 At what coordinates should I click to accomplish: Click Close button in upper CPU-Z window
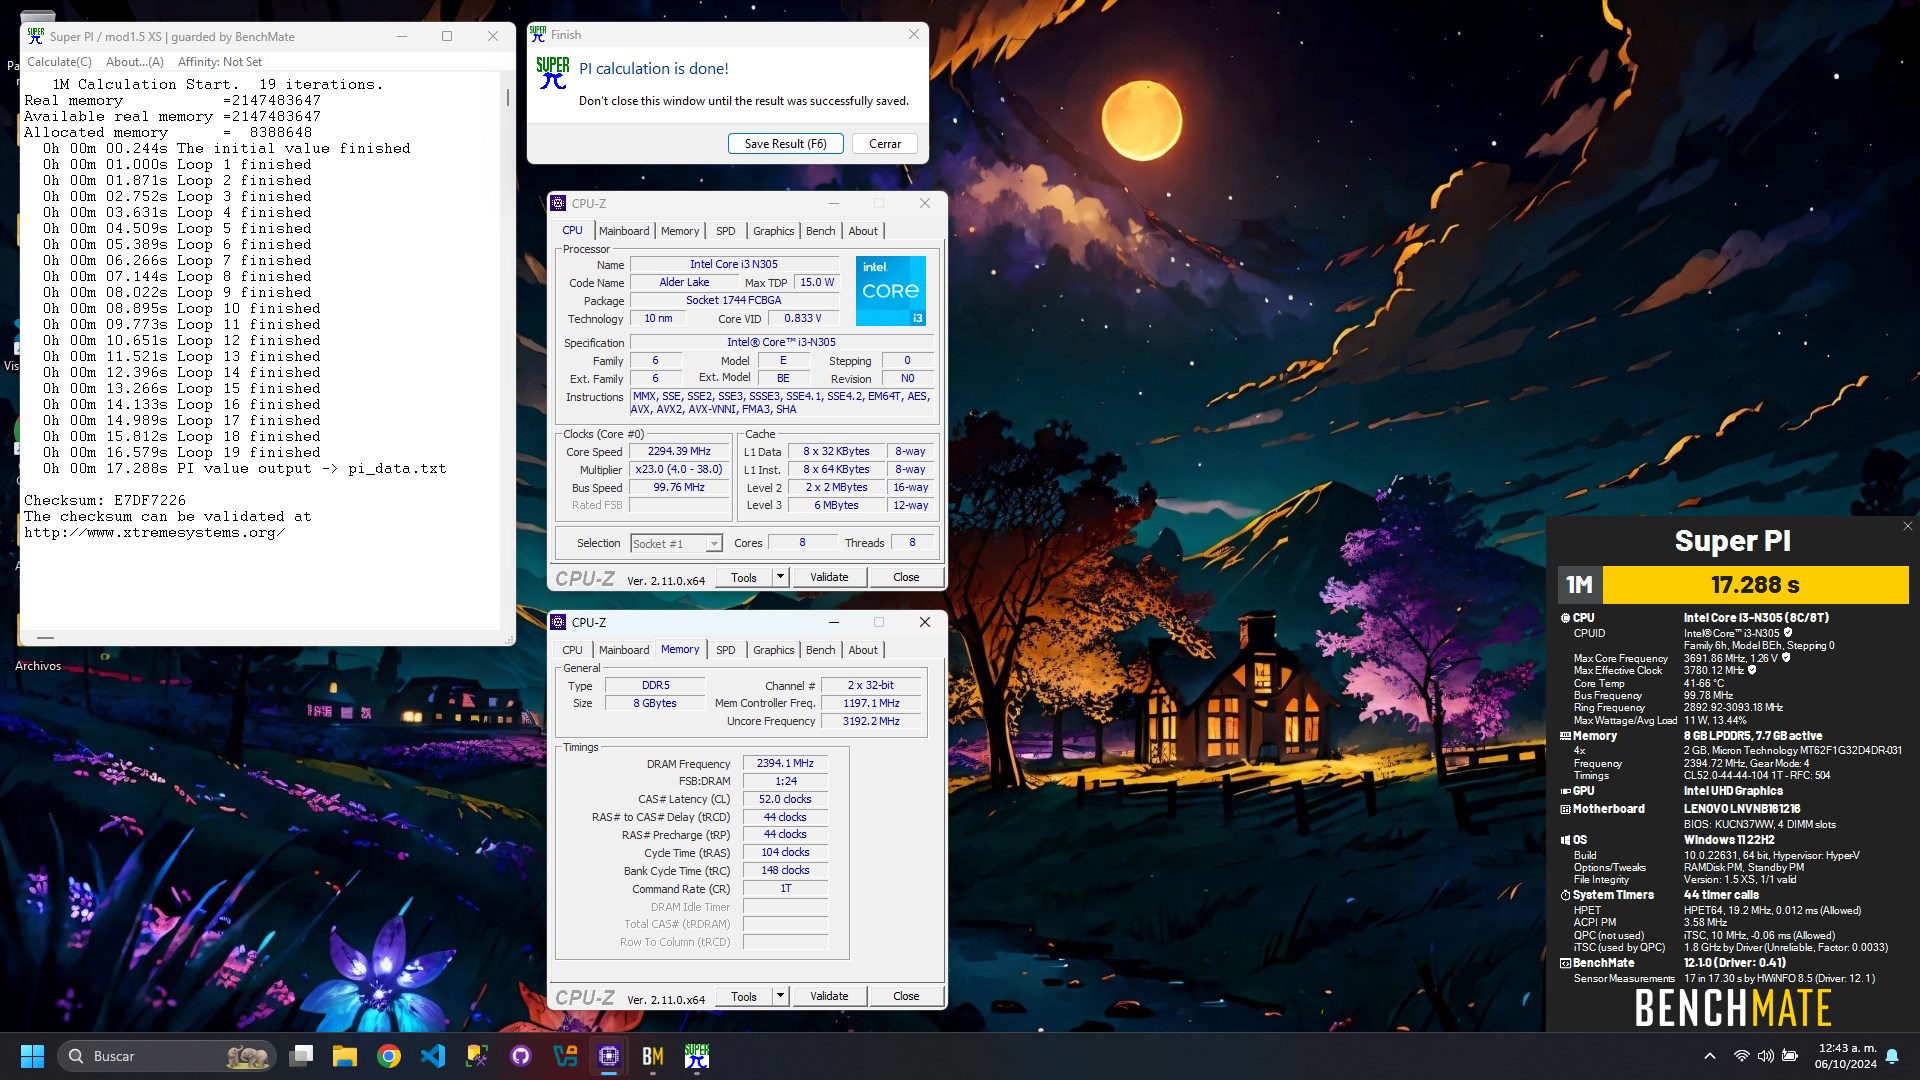click(906, 577)
